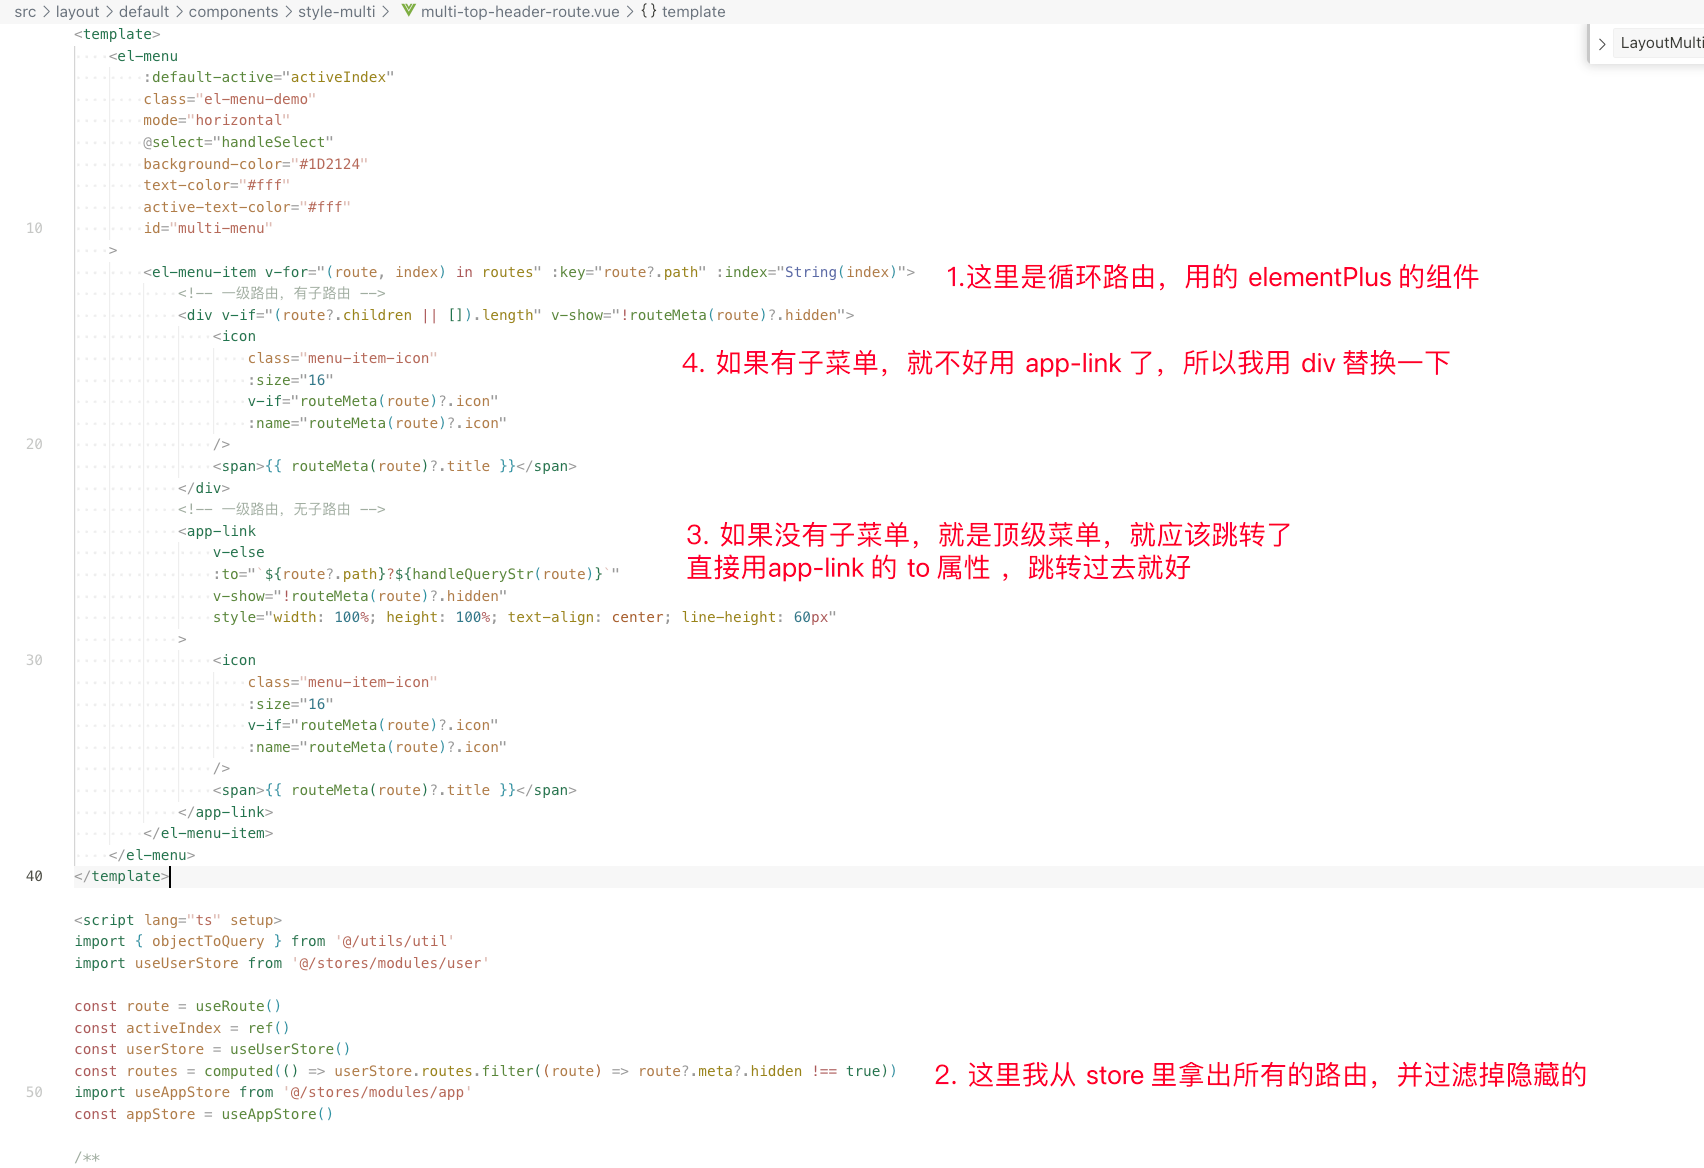Open the 'components' breadcrumb item
The height and width of the screenshot is (1168, 1704).
pos(233,12)
